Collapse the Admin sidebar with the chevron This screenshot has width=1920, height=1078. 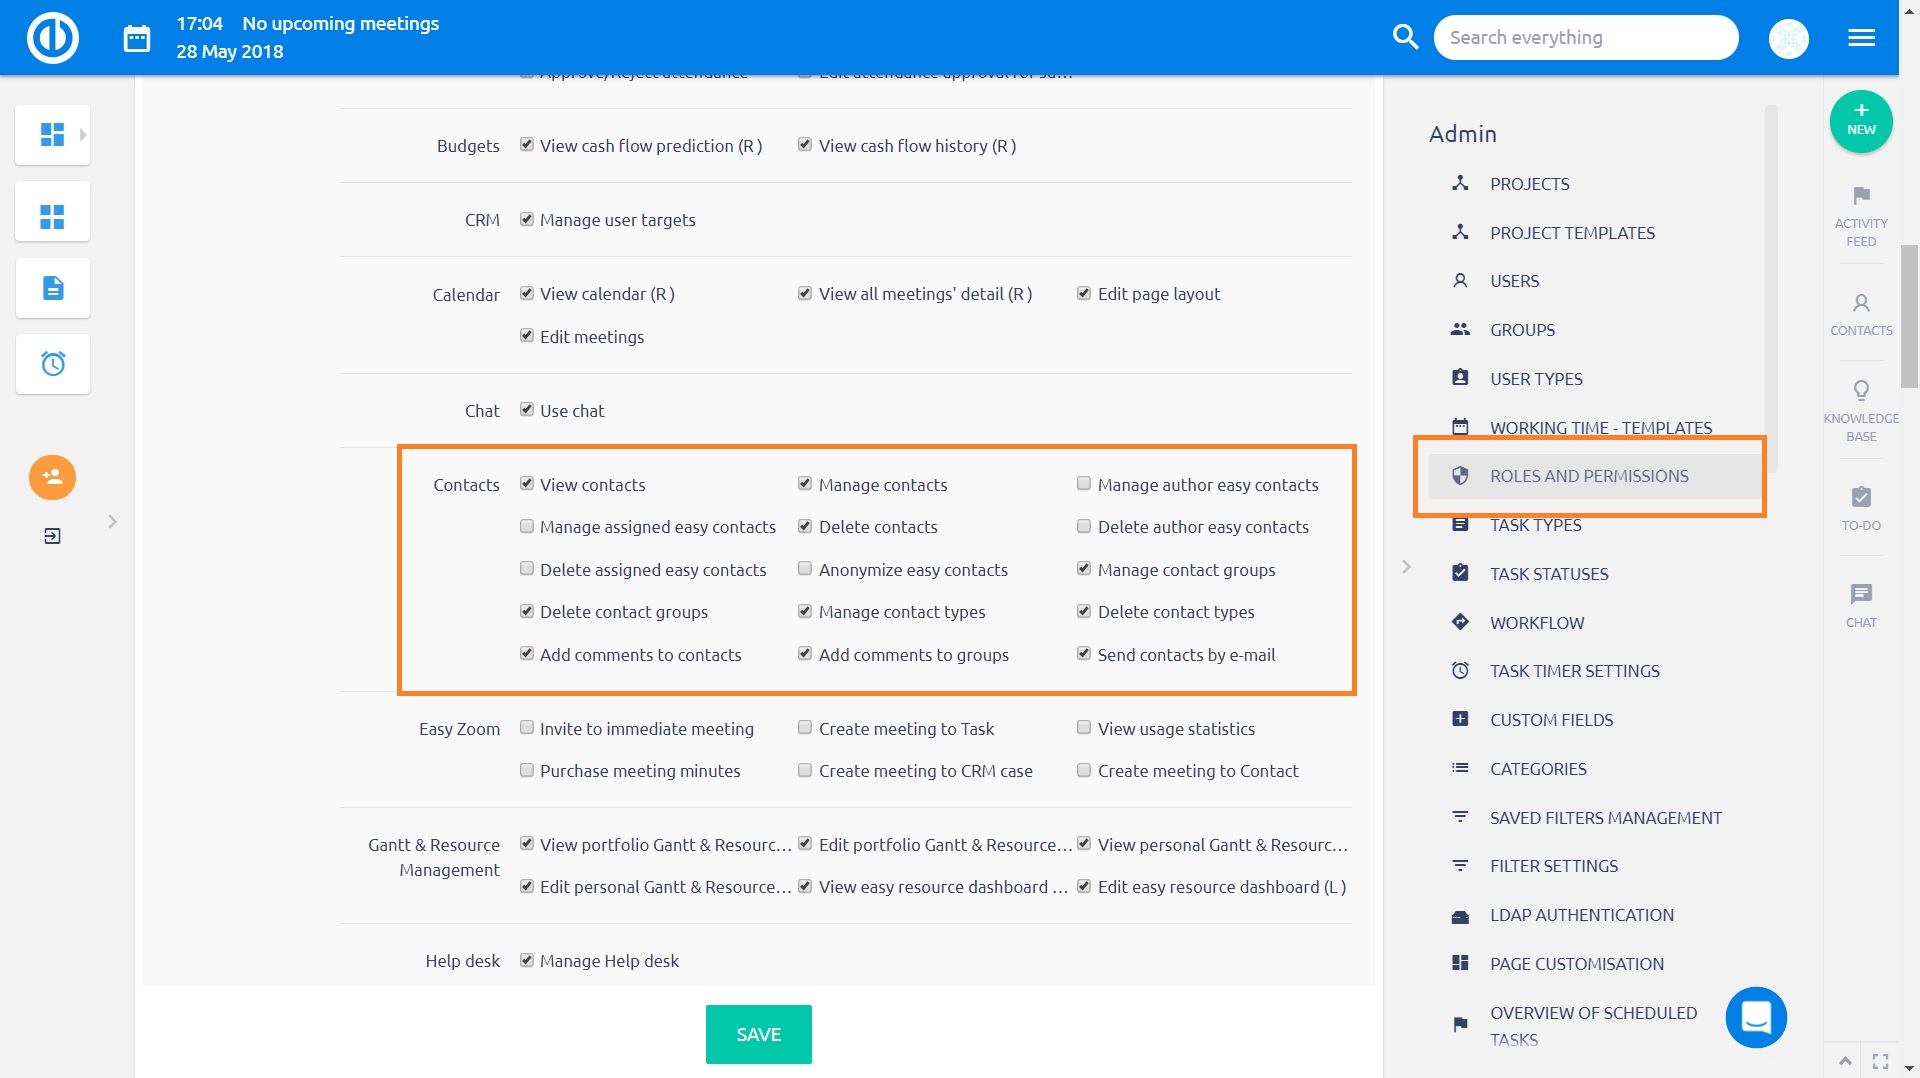click(x=1407, y=566)
